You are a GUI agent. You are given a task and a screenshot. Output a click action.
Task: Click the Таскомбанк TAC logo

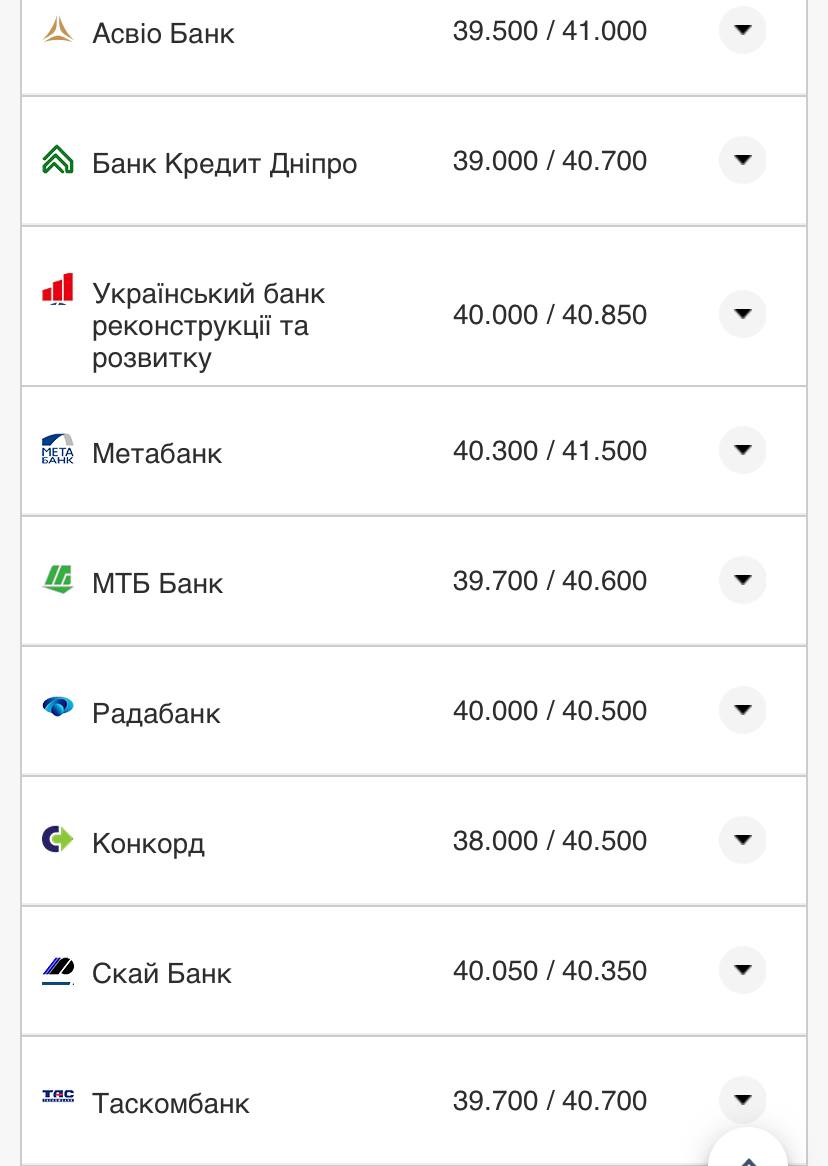pyautogui.click(x=58, y=1097)
